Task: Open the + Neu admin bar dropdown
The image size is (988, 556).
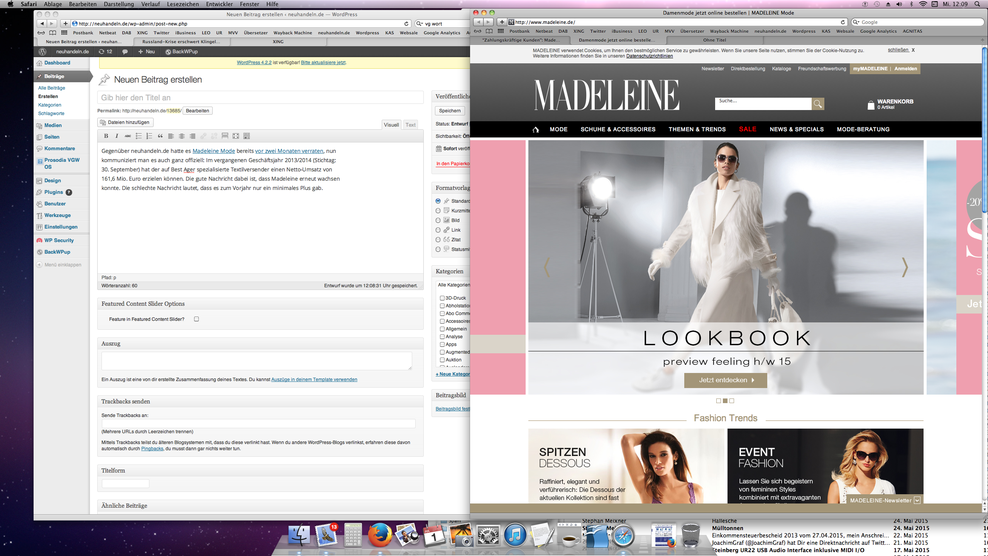Action: pos(146,52)
